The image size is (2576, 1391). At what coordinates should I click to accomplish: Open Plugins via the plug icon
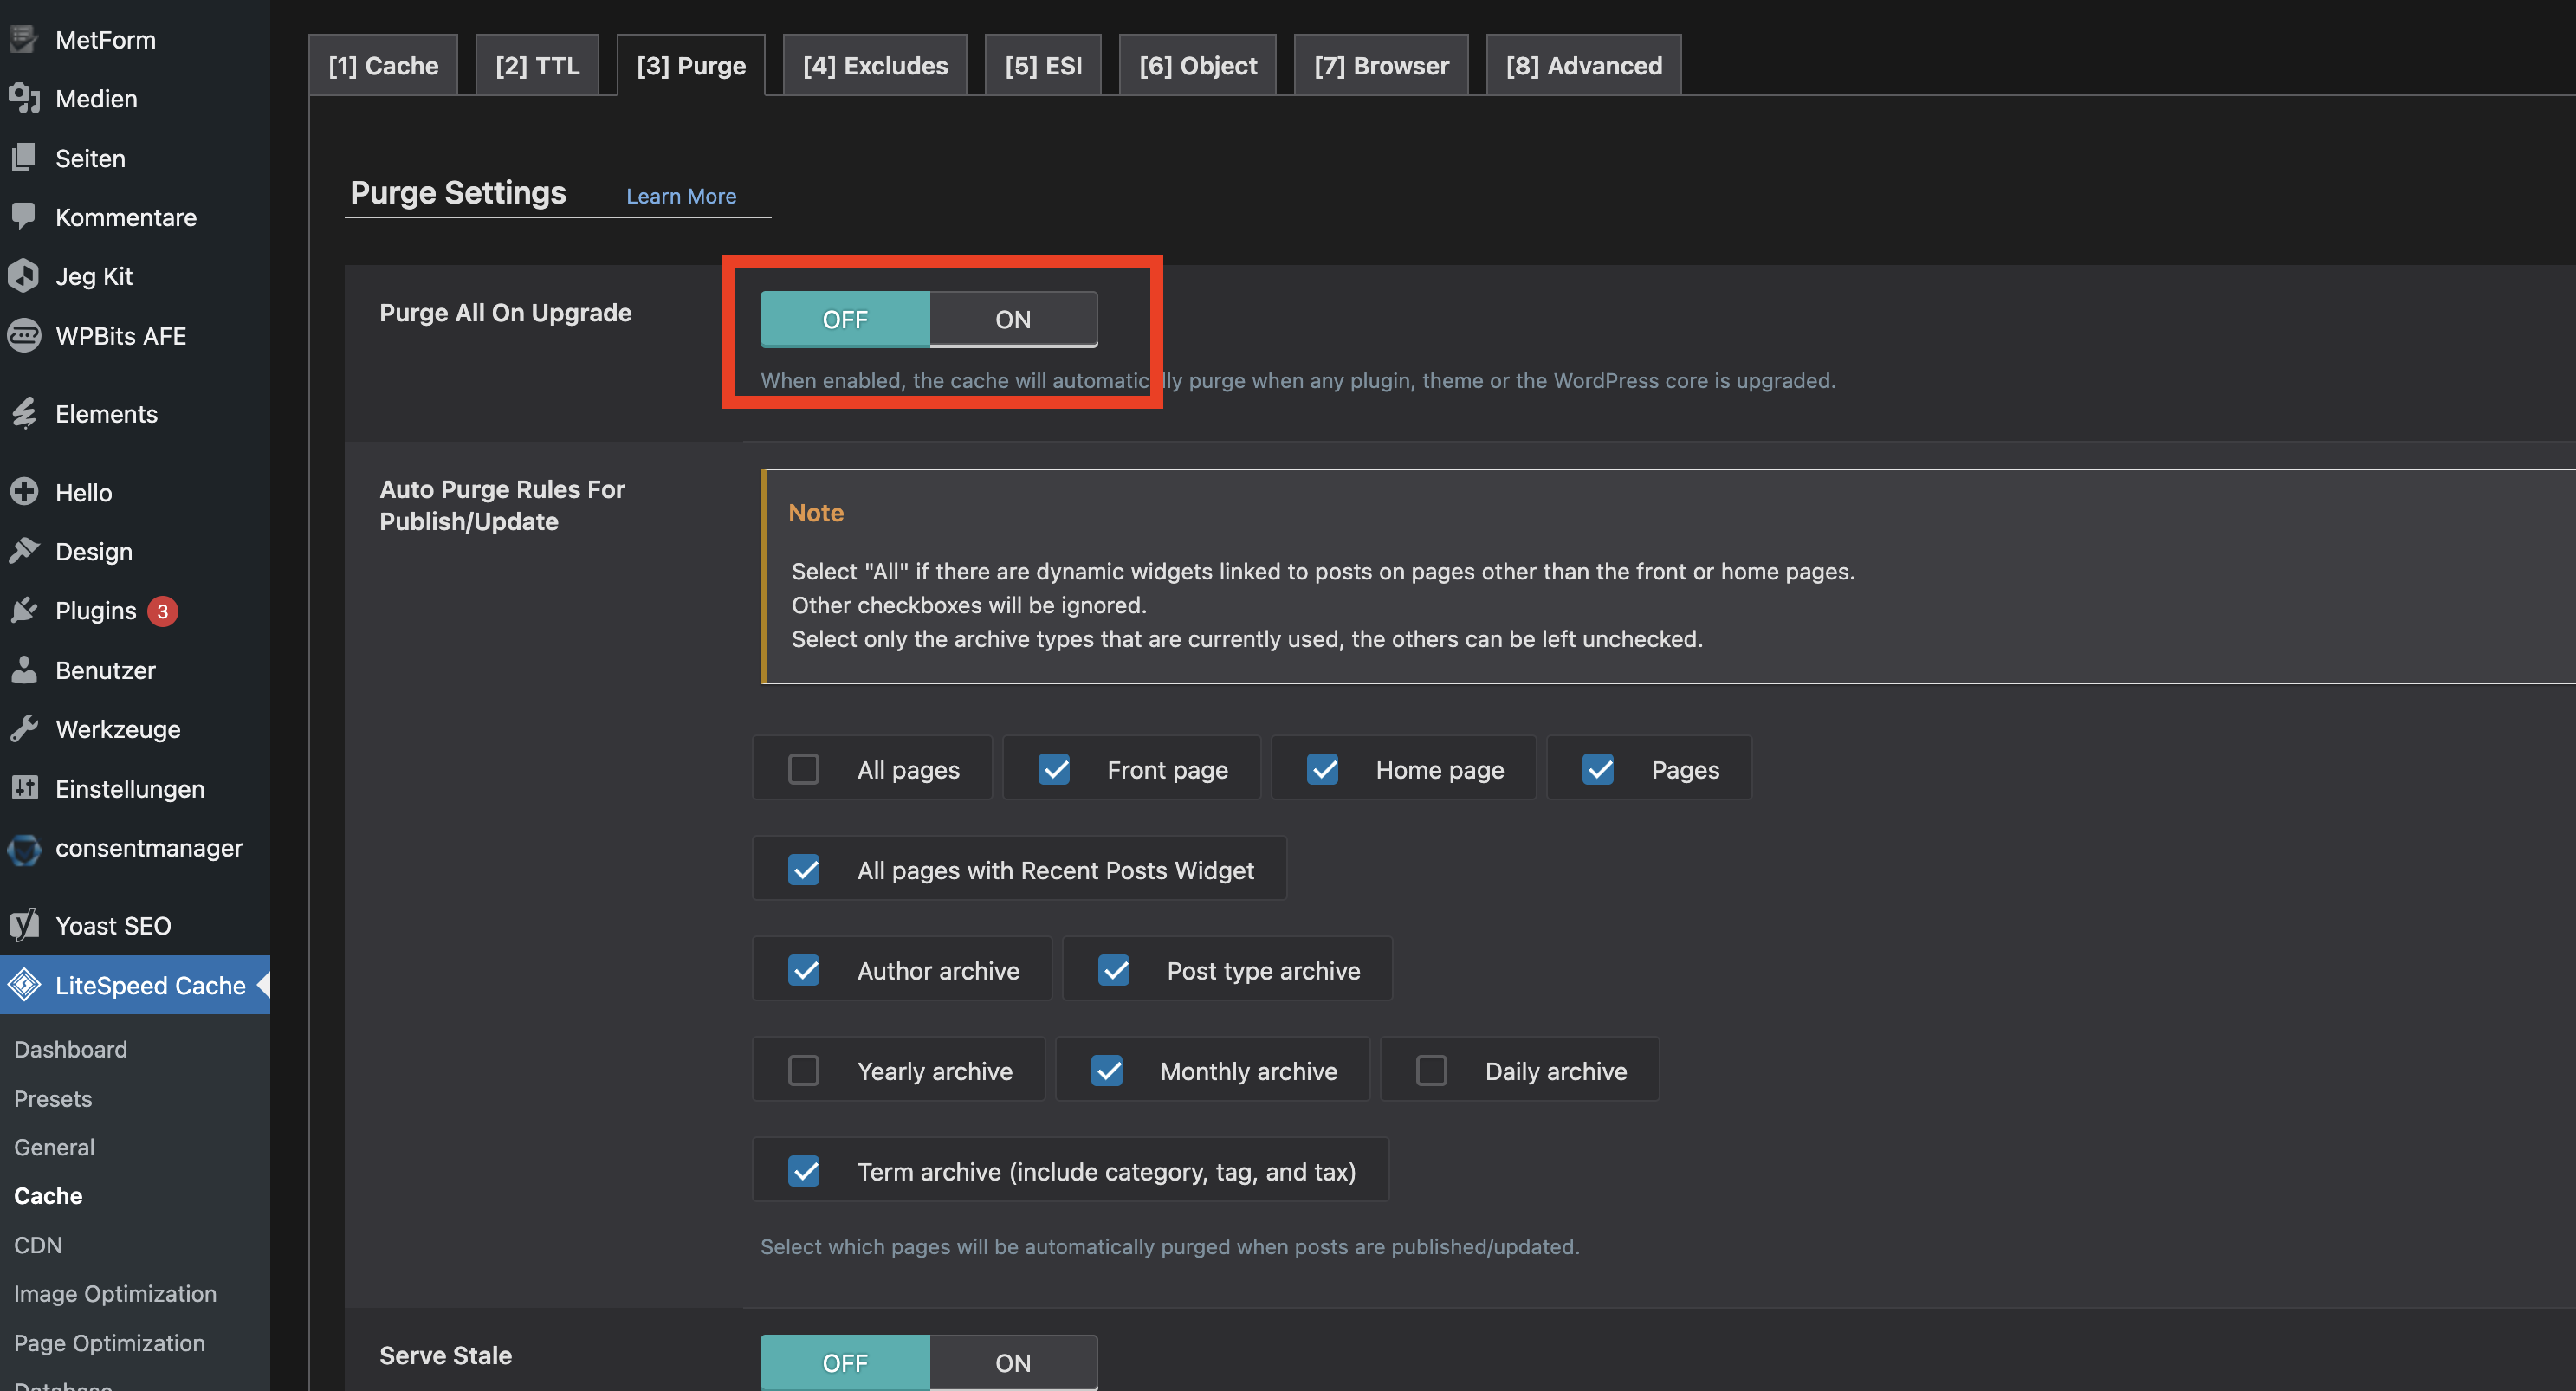click(23, 610)
